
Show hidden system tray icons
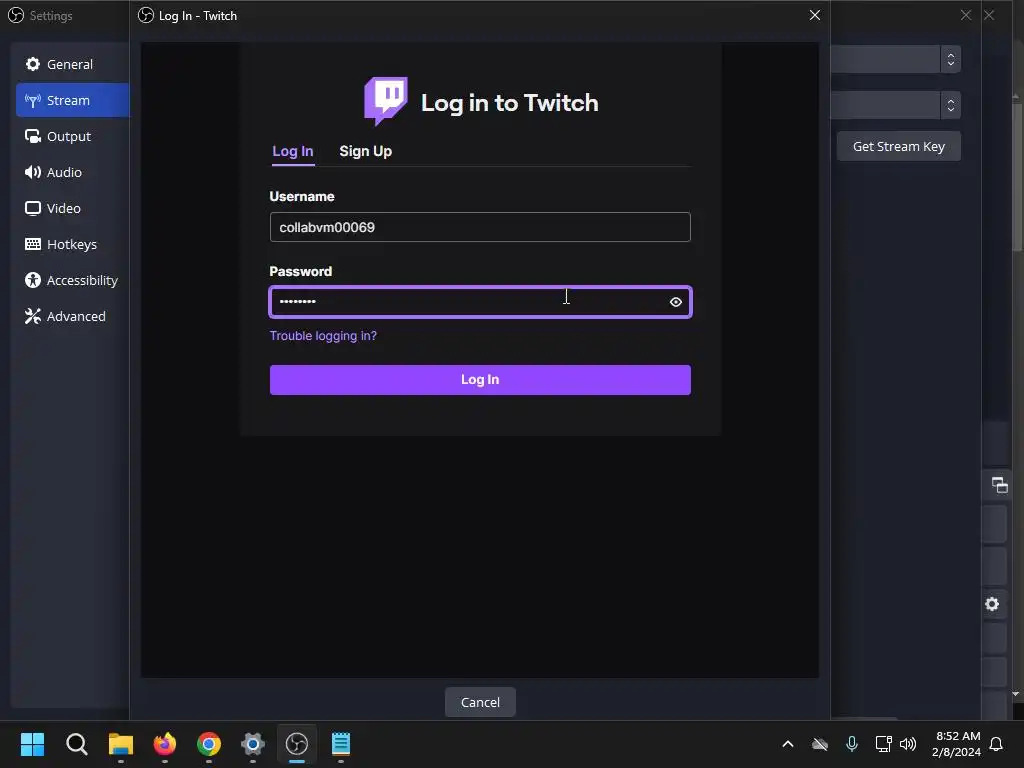(788, 744)
